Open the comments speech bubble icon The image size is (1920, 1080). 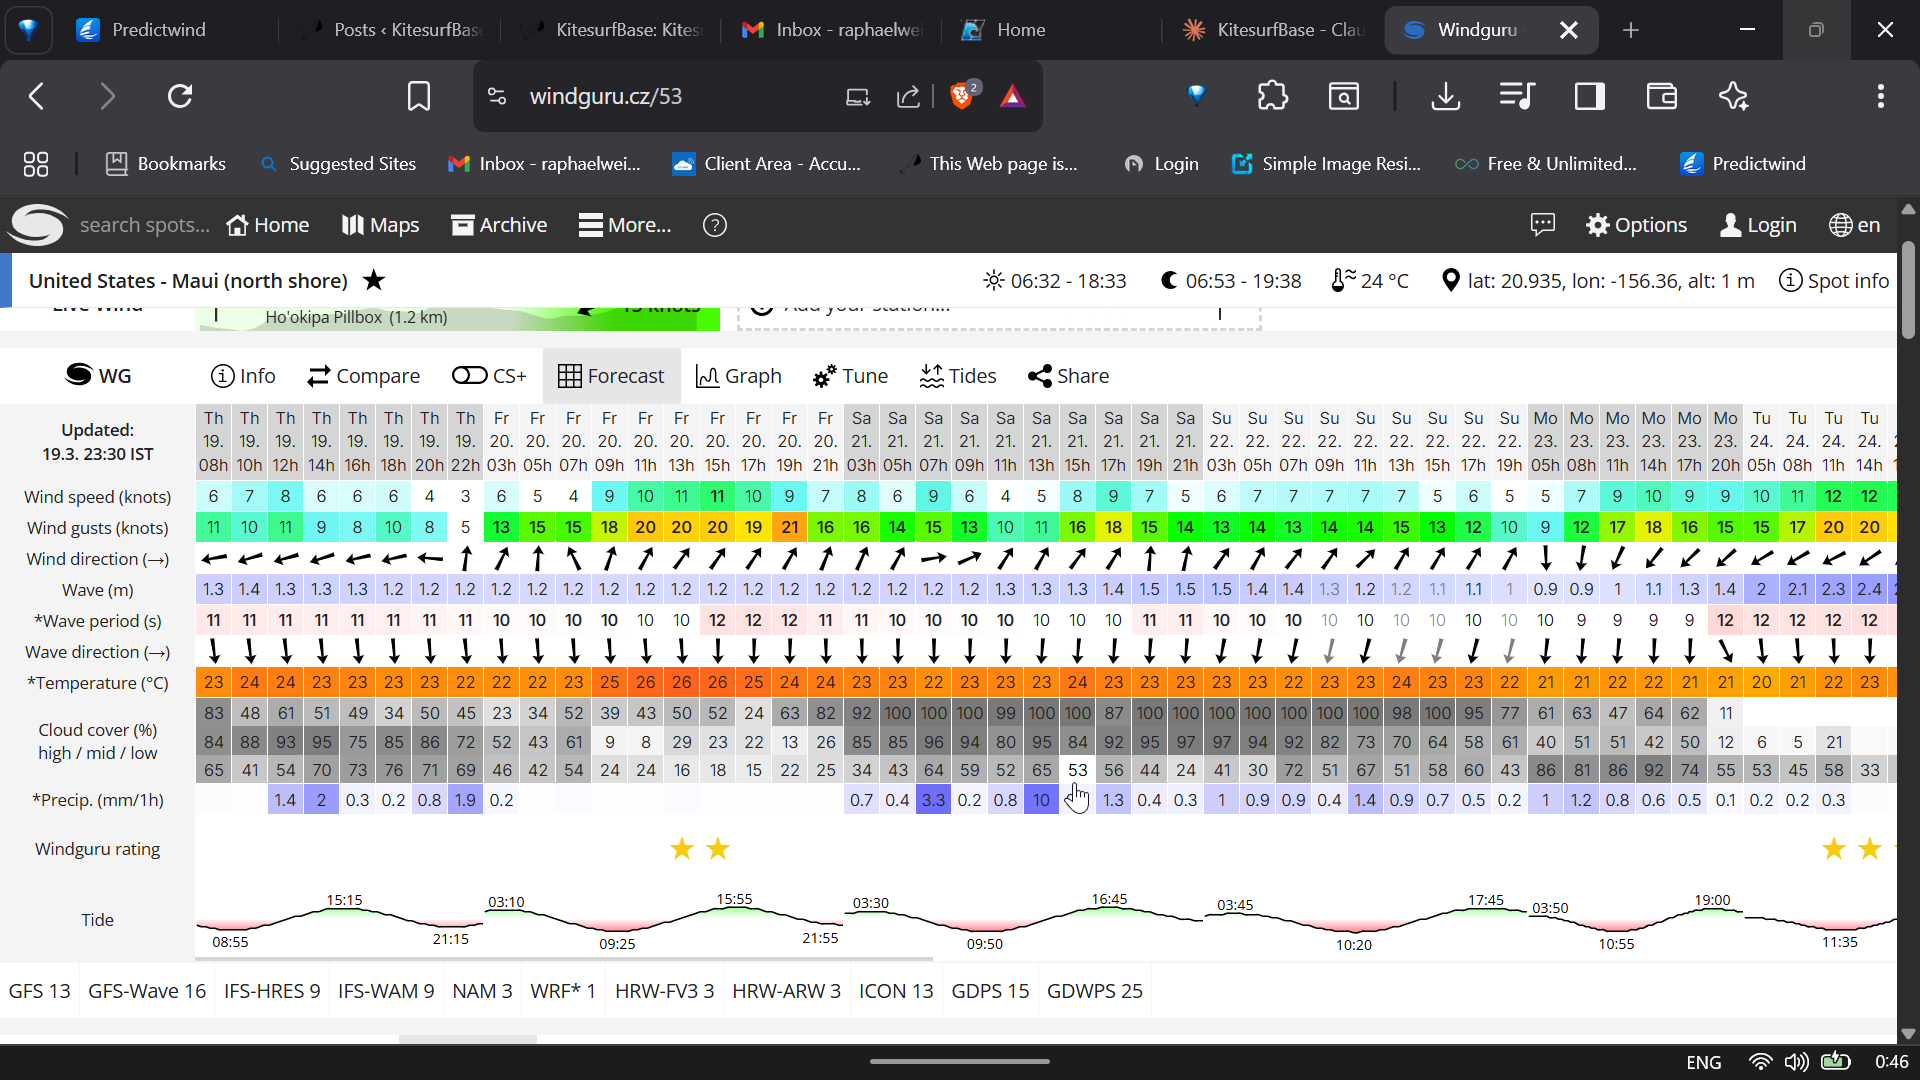point(1542,224)
